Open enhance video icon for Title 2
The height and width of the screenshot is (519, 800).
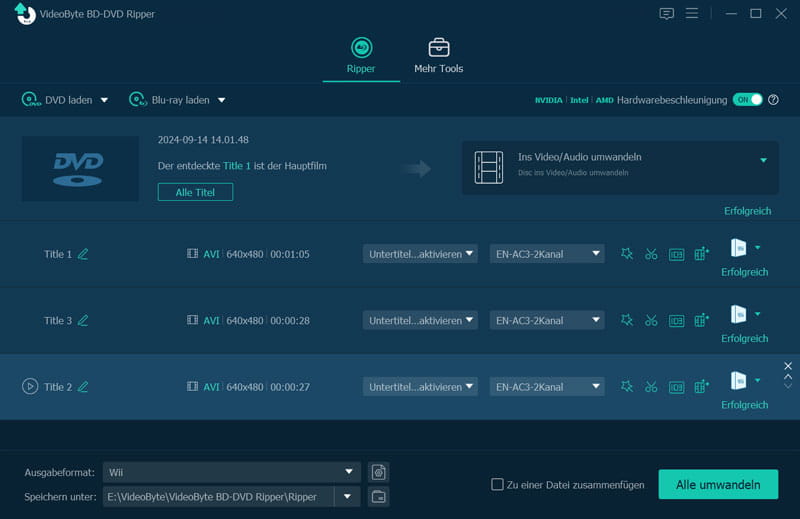(x=702, y=386)
